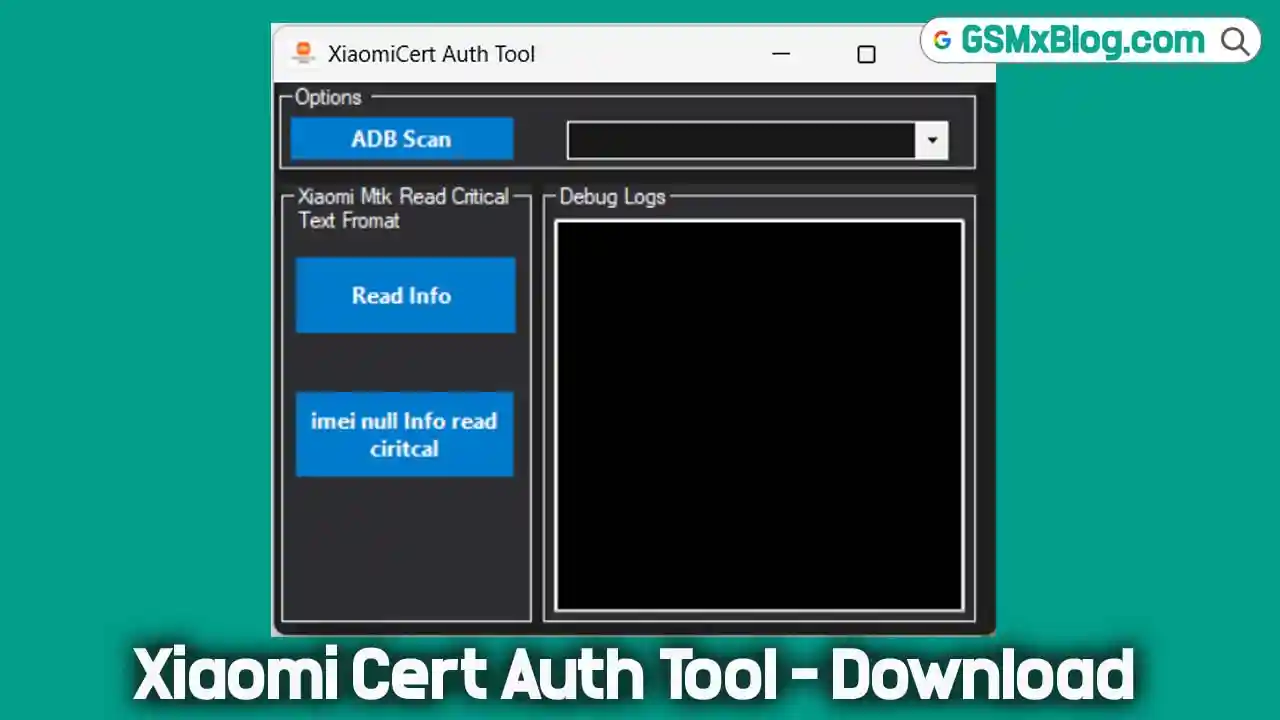1280x720 pixels.
Task: Click empty space below the imei null button
Action: click(405, 550)
